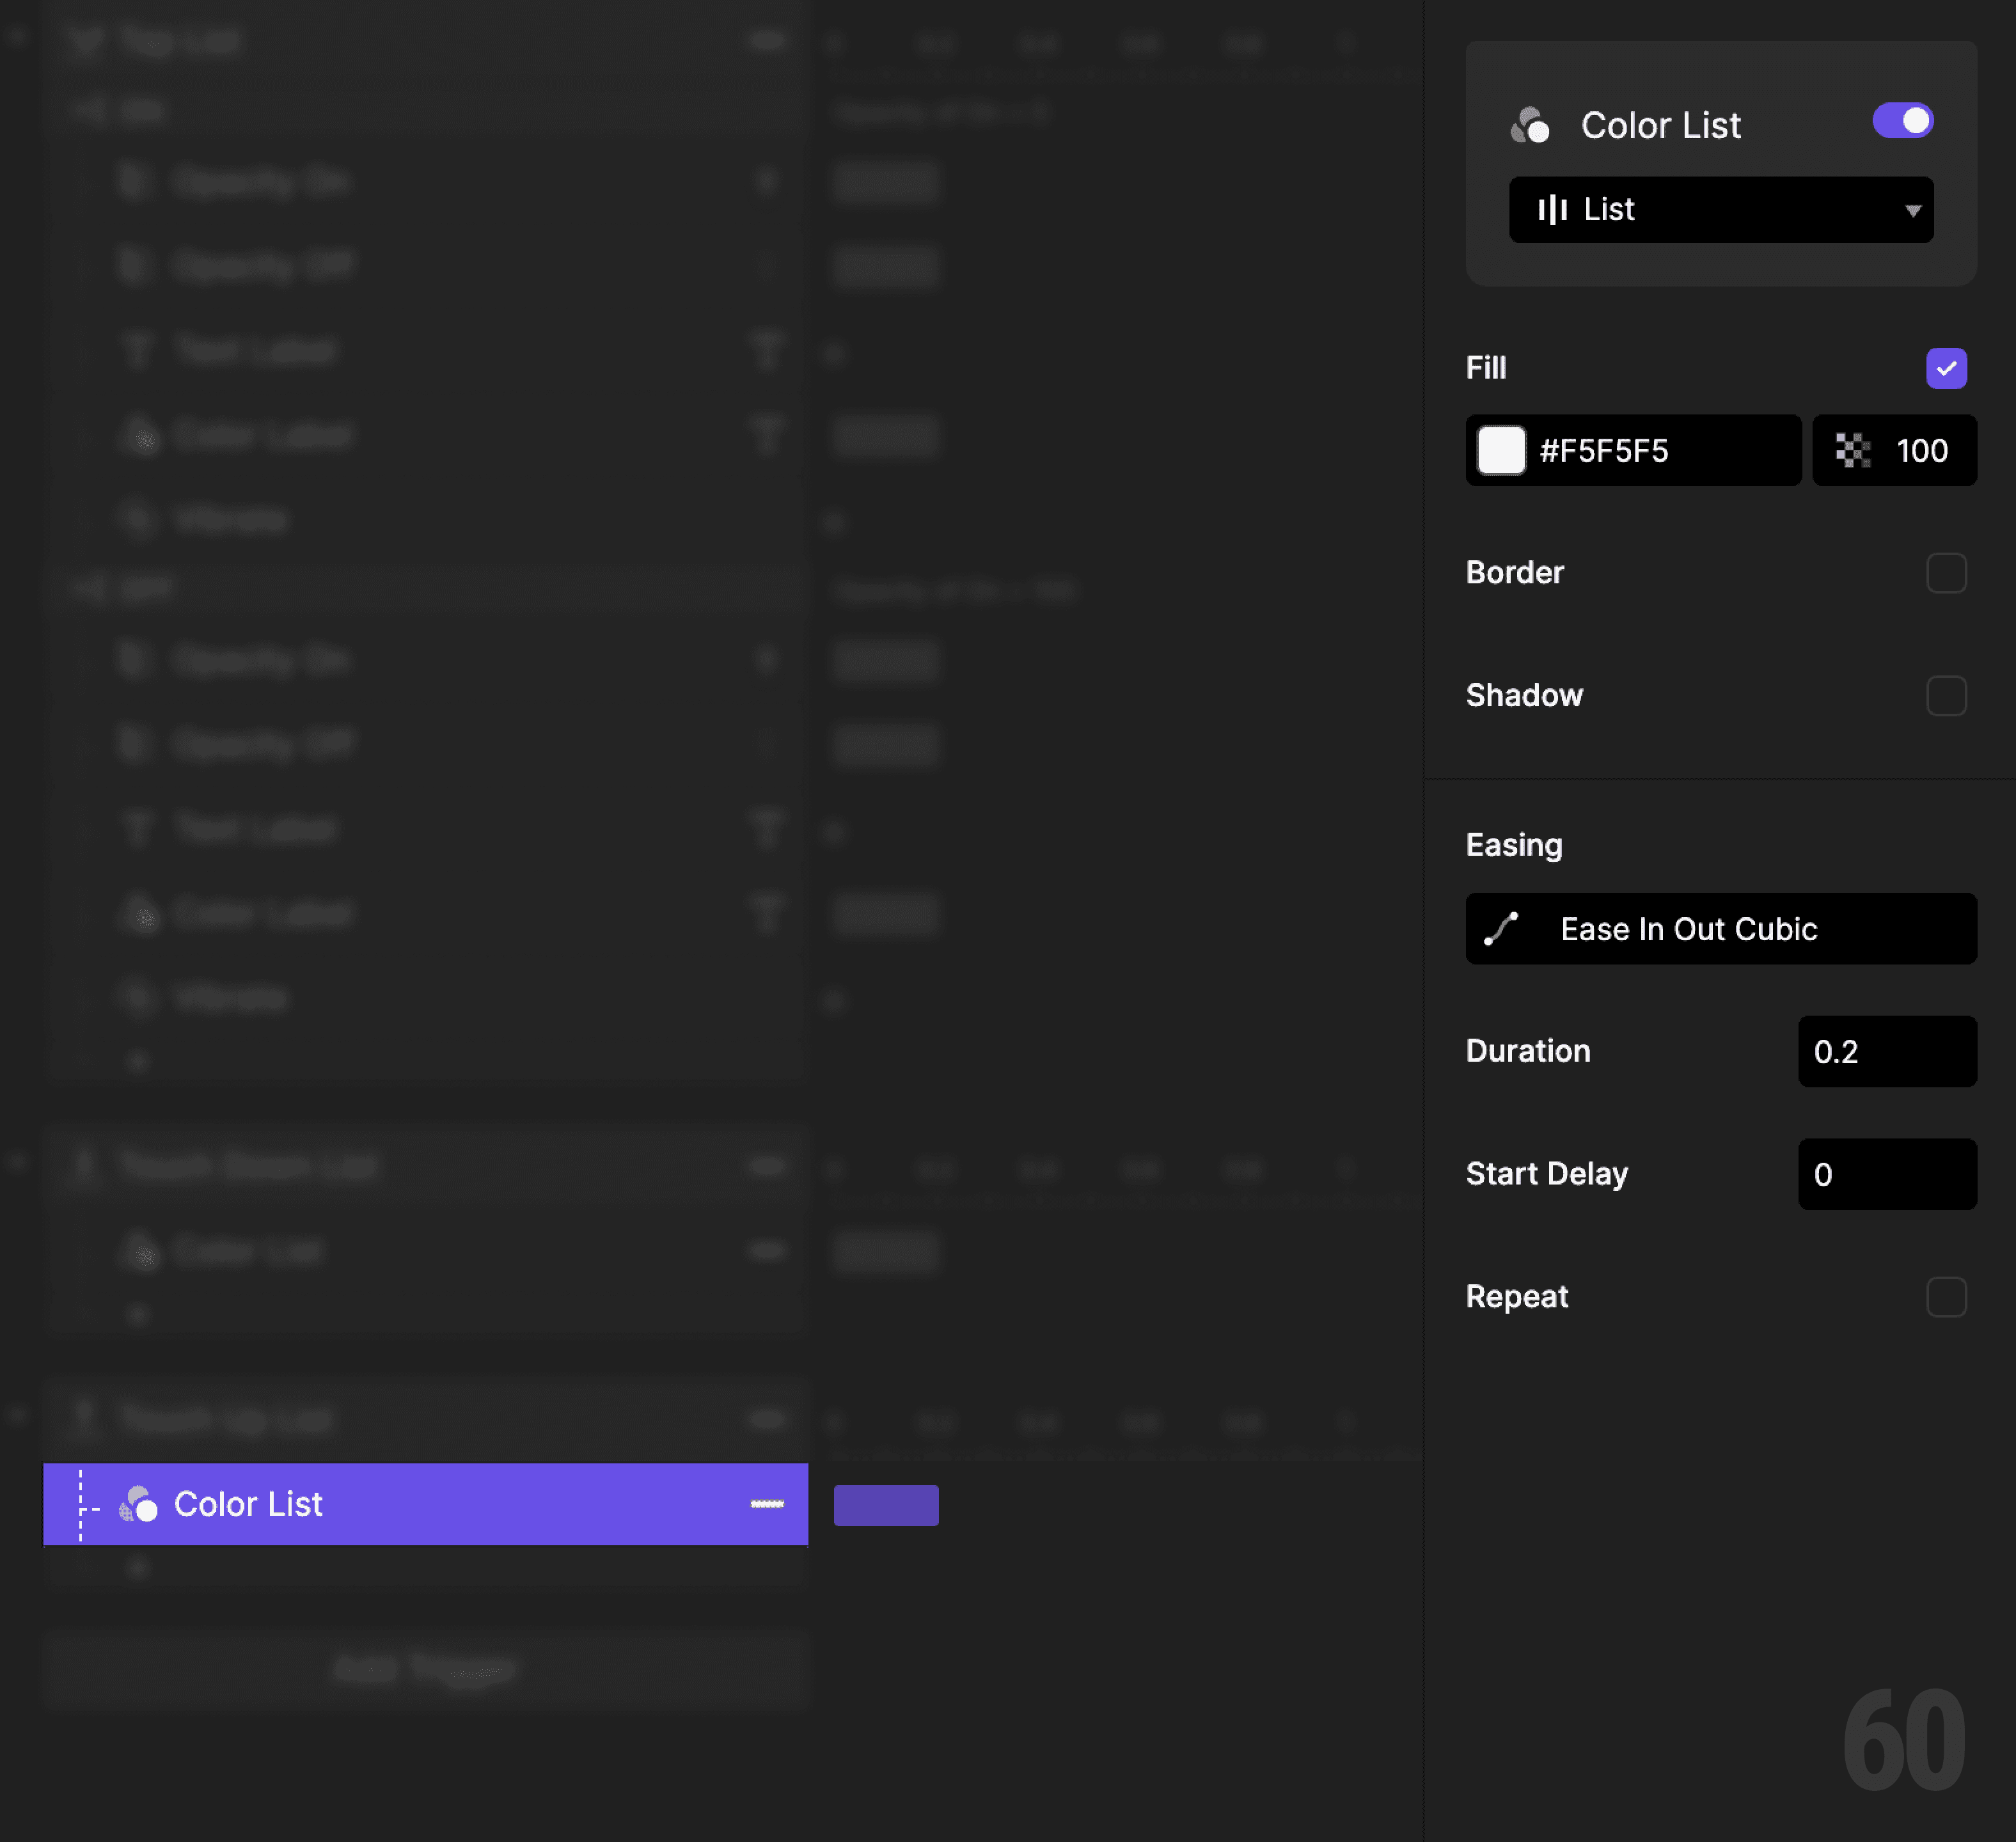
Task: Click the Start Delay input field
Action: (1886, 1174)
